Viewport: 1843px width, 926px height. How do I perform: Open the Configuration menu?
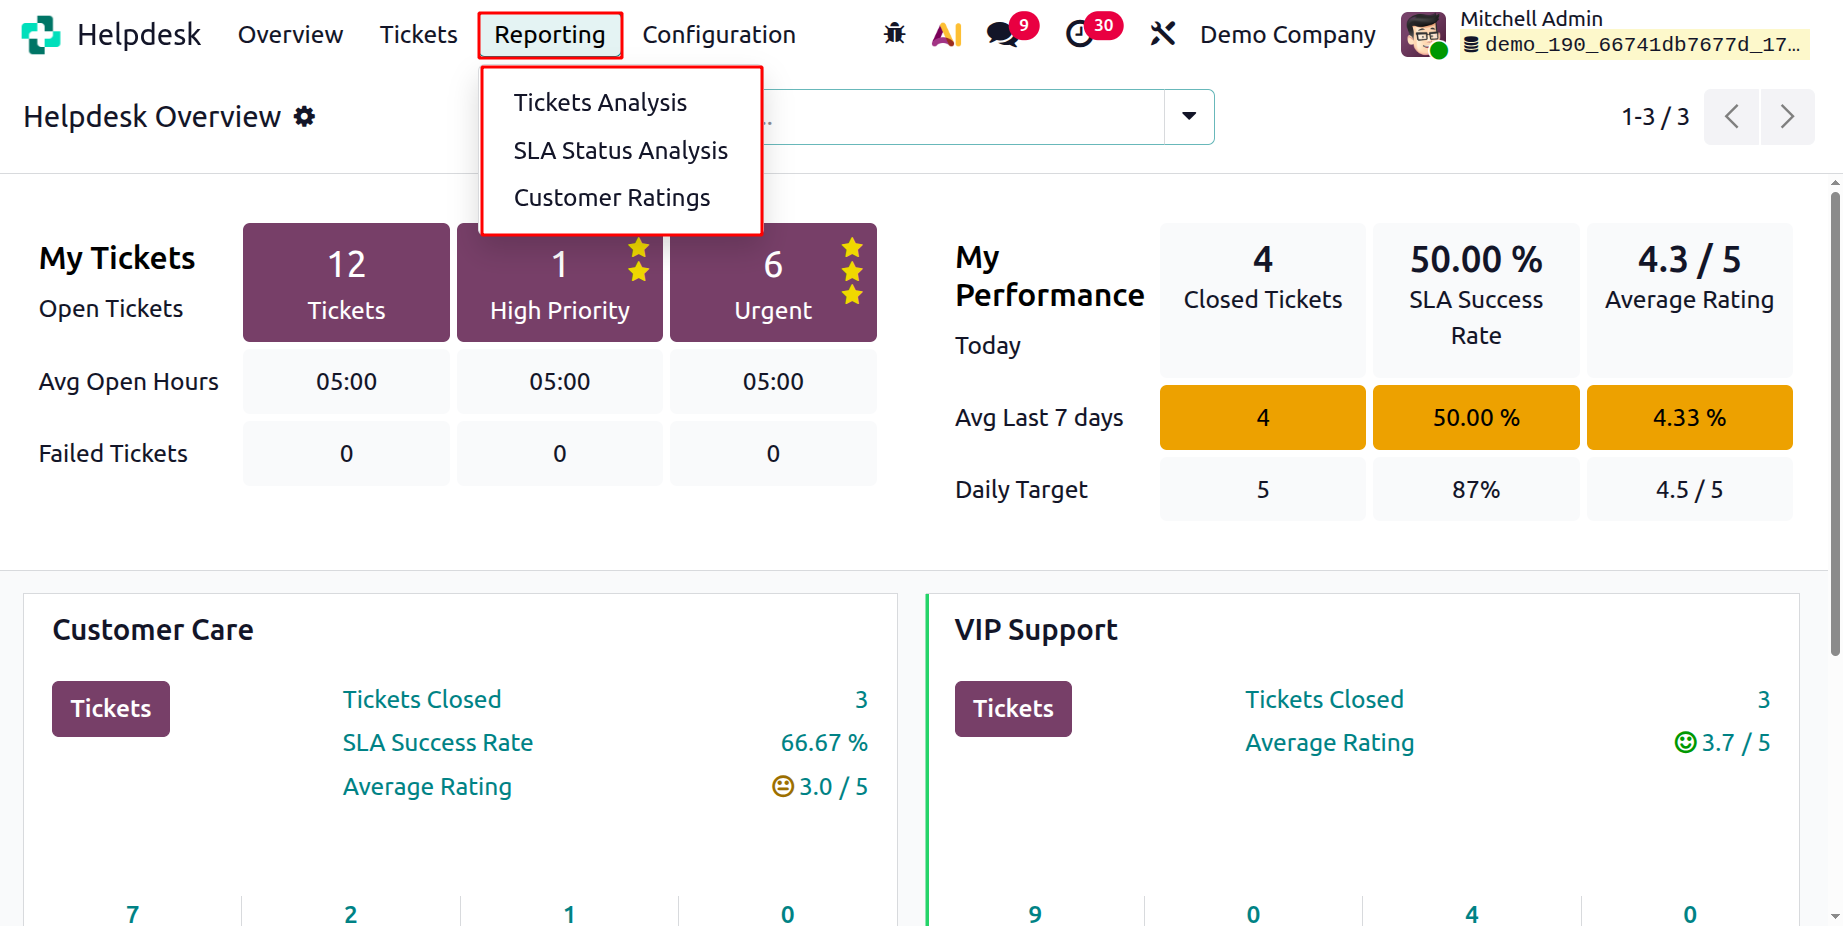coord(718,35)
